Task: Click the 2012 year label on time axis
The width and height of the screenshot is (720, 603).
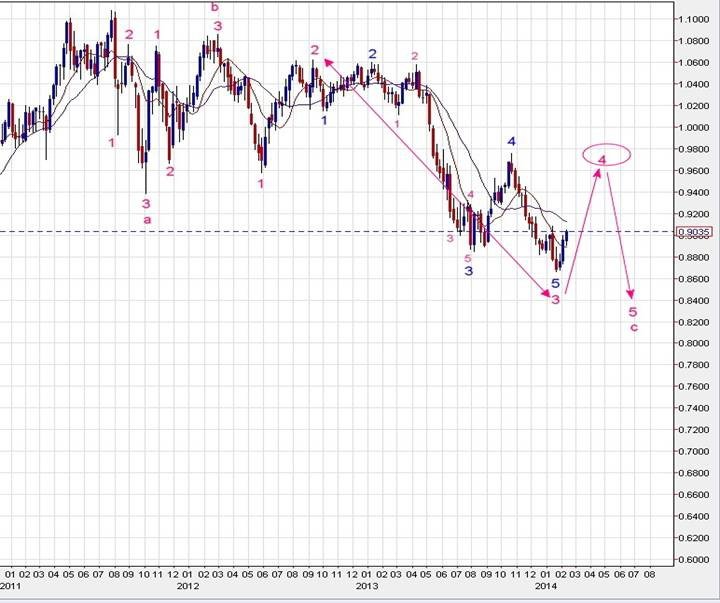Action: point(187,586)
